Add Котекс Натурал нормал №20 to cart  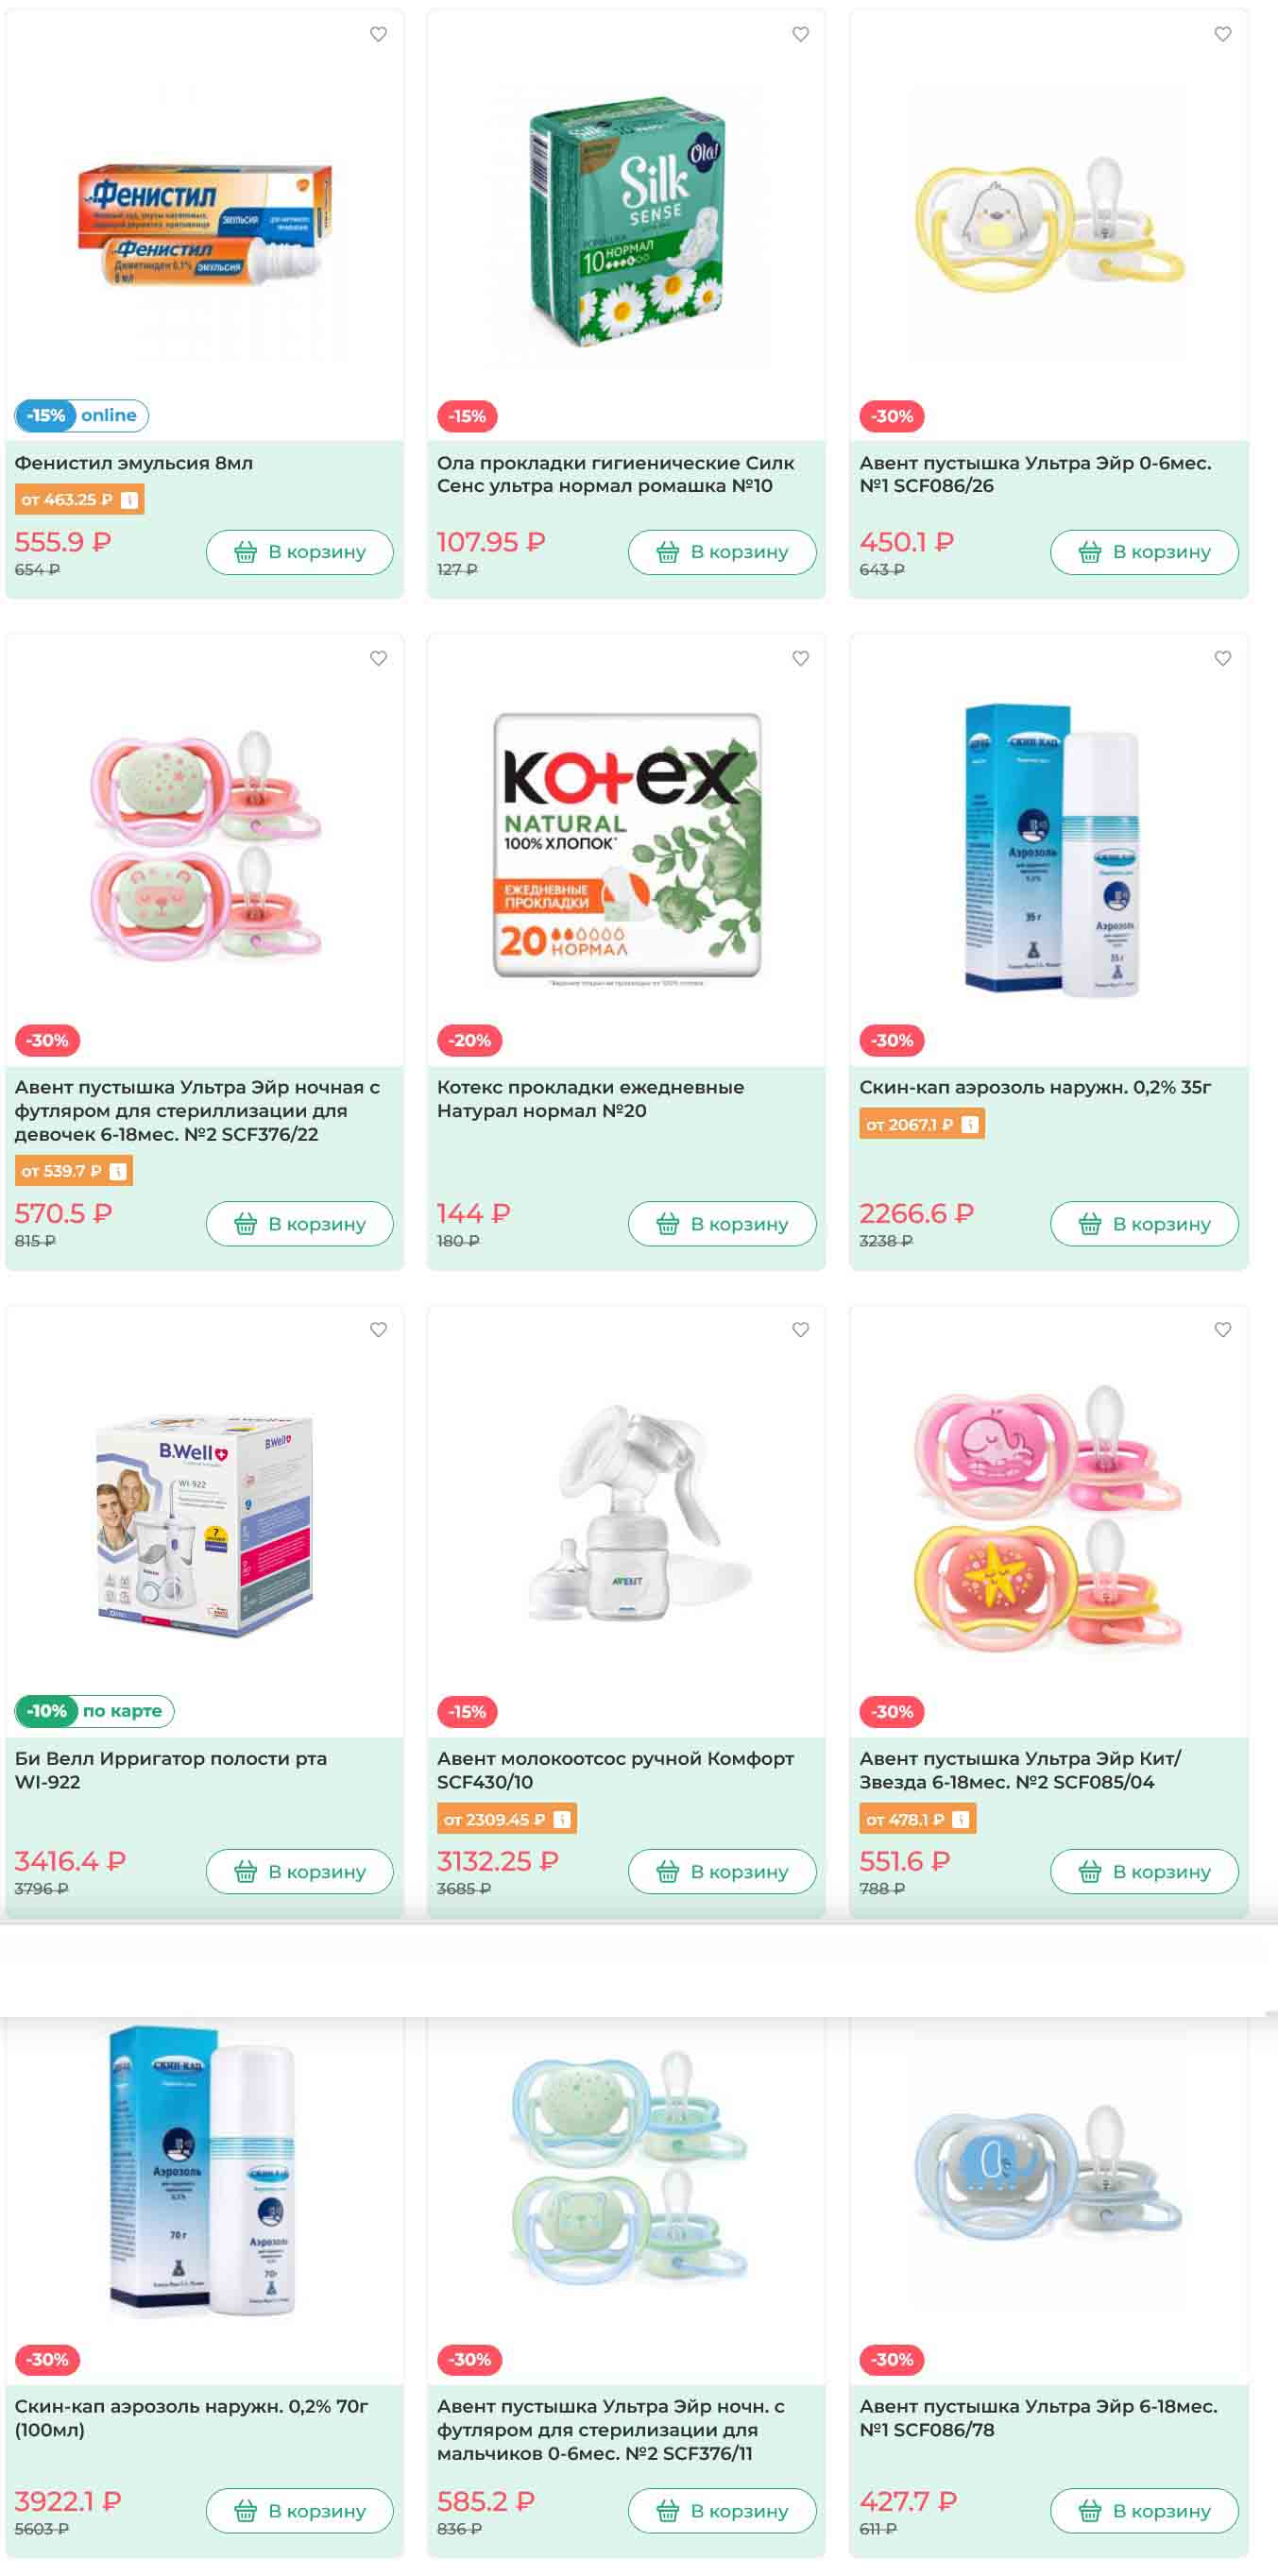coord(722,1224)
